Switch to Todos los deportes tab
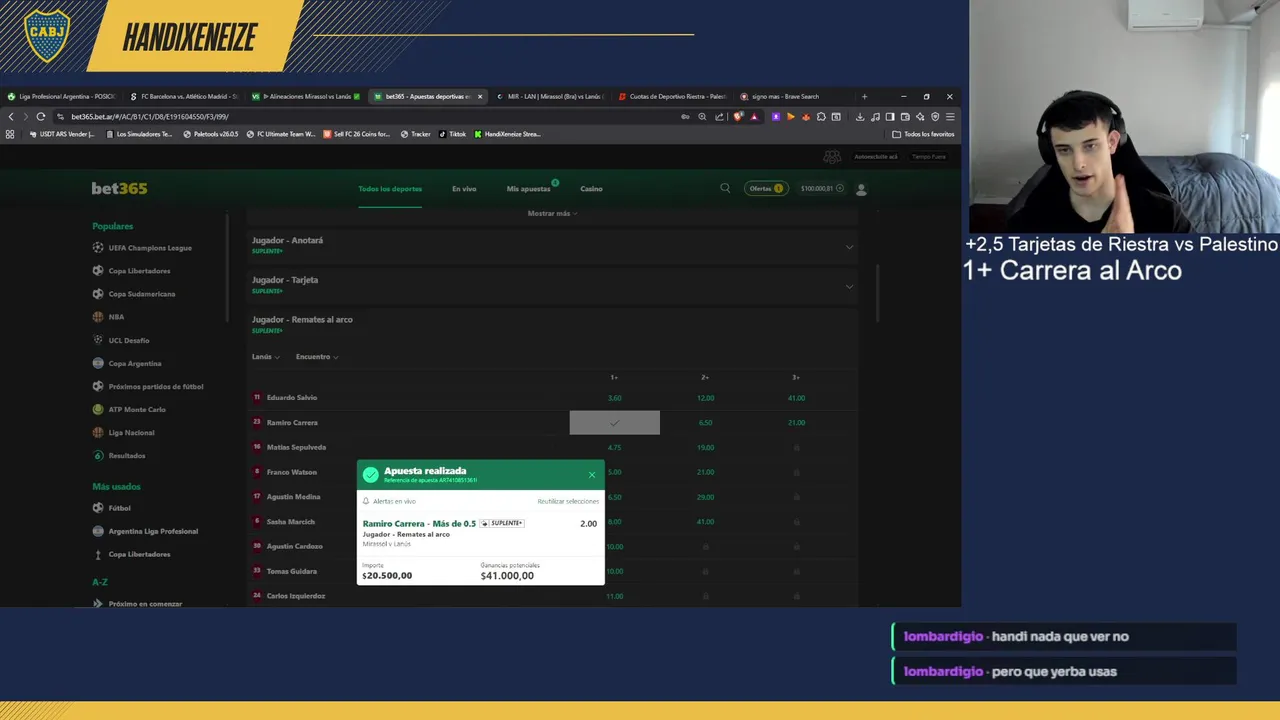Image resolution: width=1280 pixels, height=720 pixels. point(390,188)
